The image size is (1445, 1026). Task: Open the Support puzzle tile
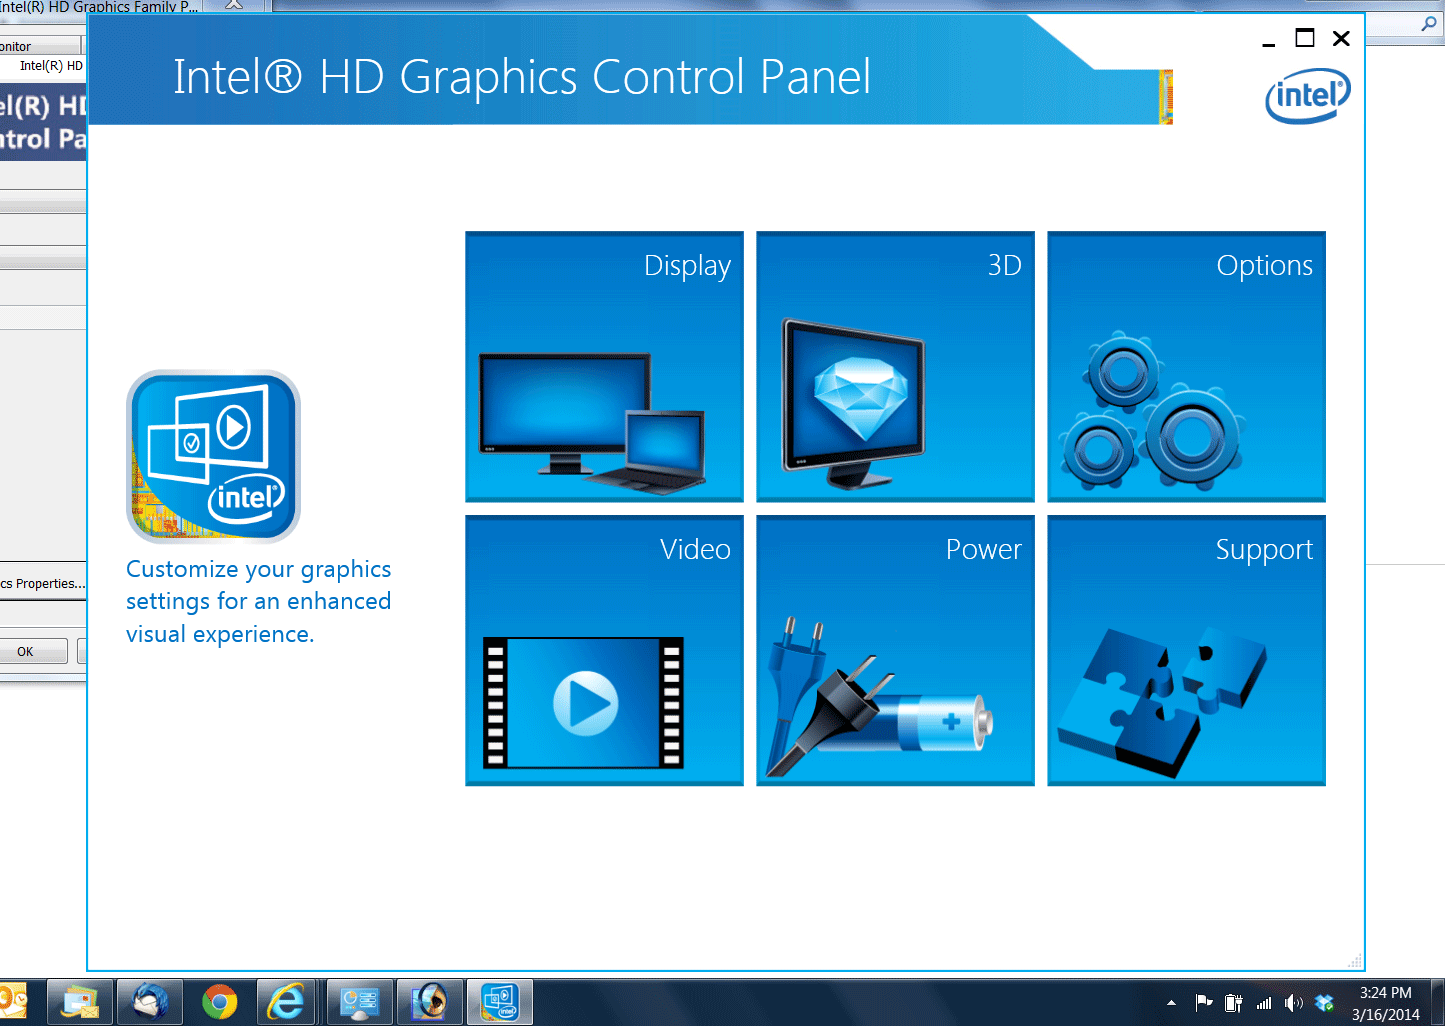point(1186,650)
